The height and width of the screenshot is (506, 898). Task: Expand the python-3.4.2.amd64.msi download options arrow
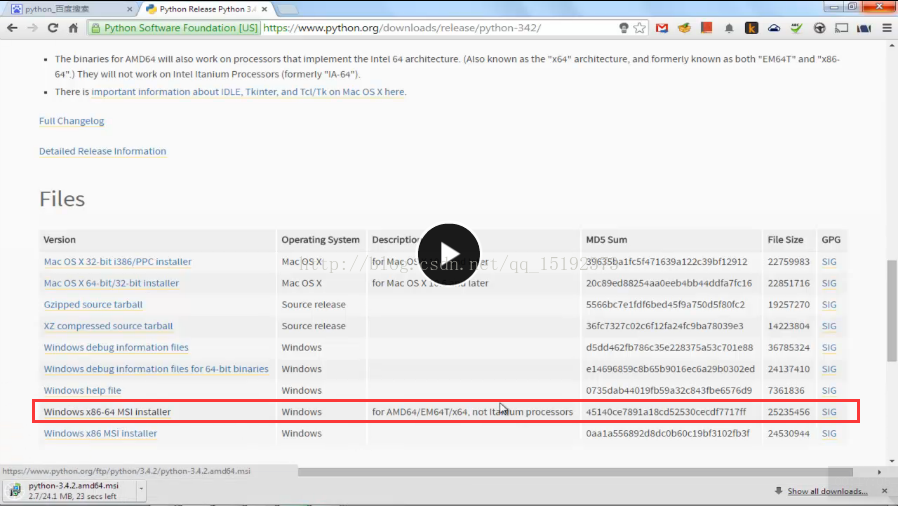pos(140,490)
